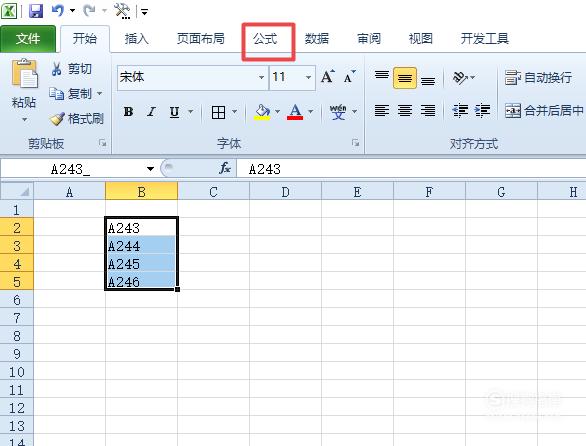Switch to the 插入 tab
Viewport: 586px width, 446px height.
pyautogui.click(x=136, y=39)
